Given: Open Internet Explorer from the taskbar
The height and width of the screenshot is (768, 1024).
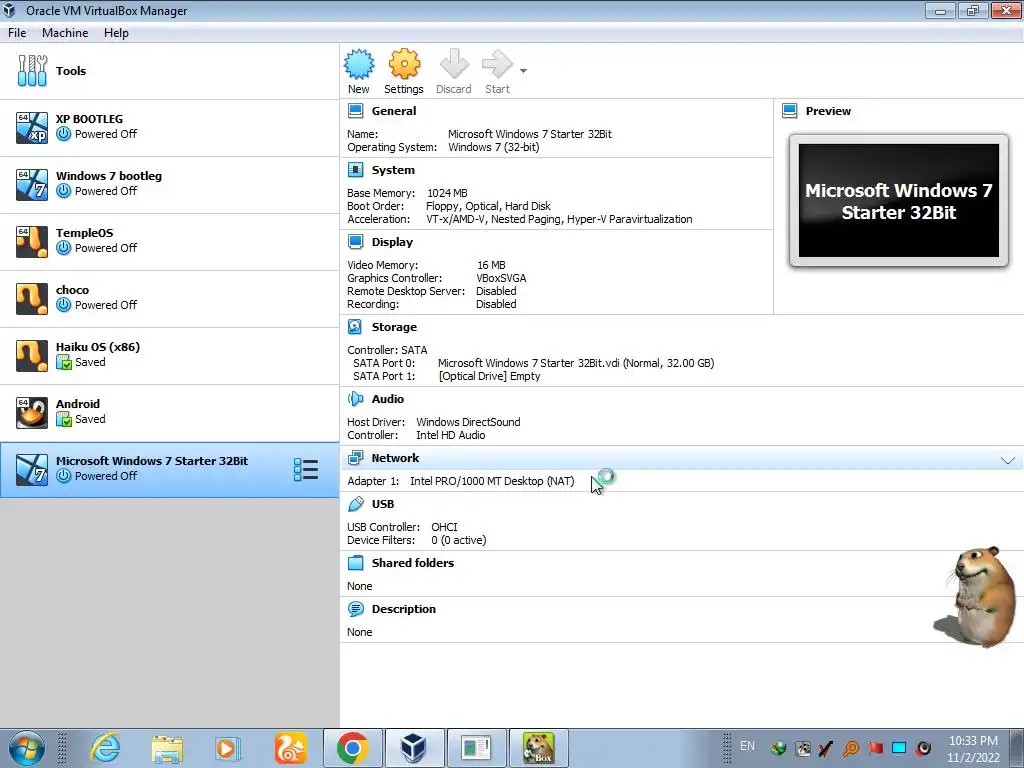Looking at the screenshot, I should click(105, 748).
